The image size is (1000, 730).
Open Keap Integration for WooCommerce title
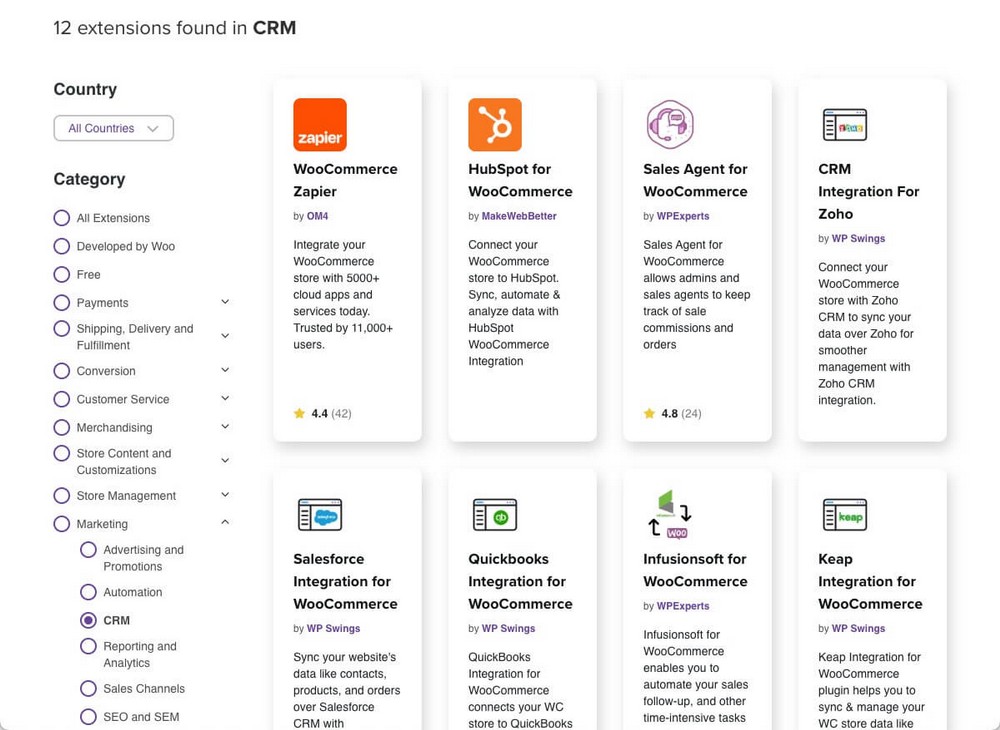[x=870, y=581]
